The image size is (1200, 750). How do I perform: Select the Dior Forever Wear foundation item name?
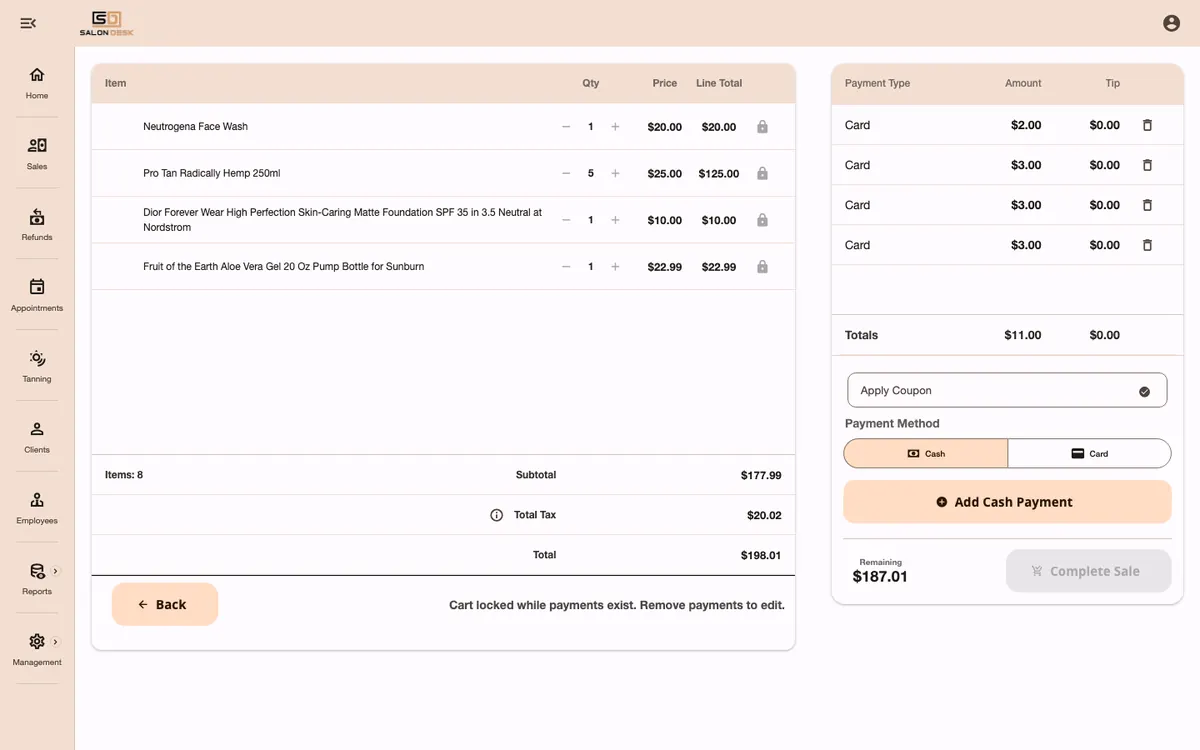pyautogui.click(x=343, y=220)
